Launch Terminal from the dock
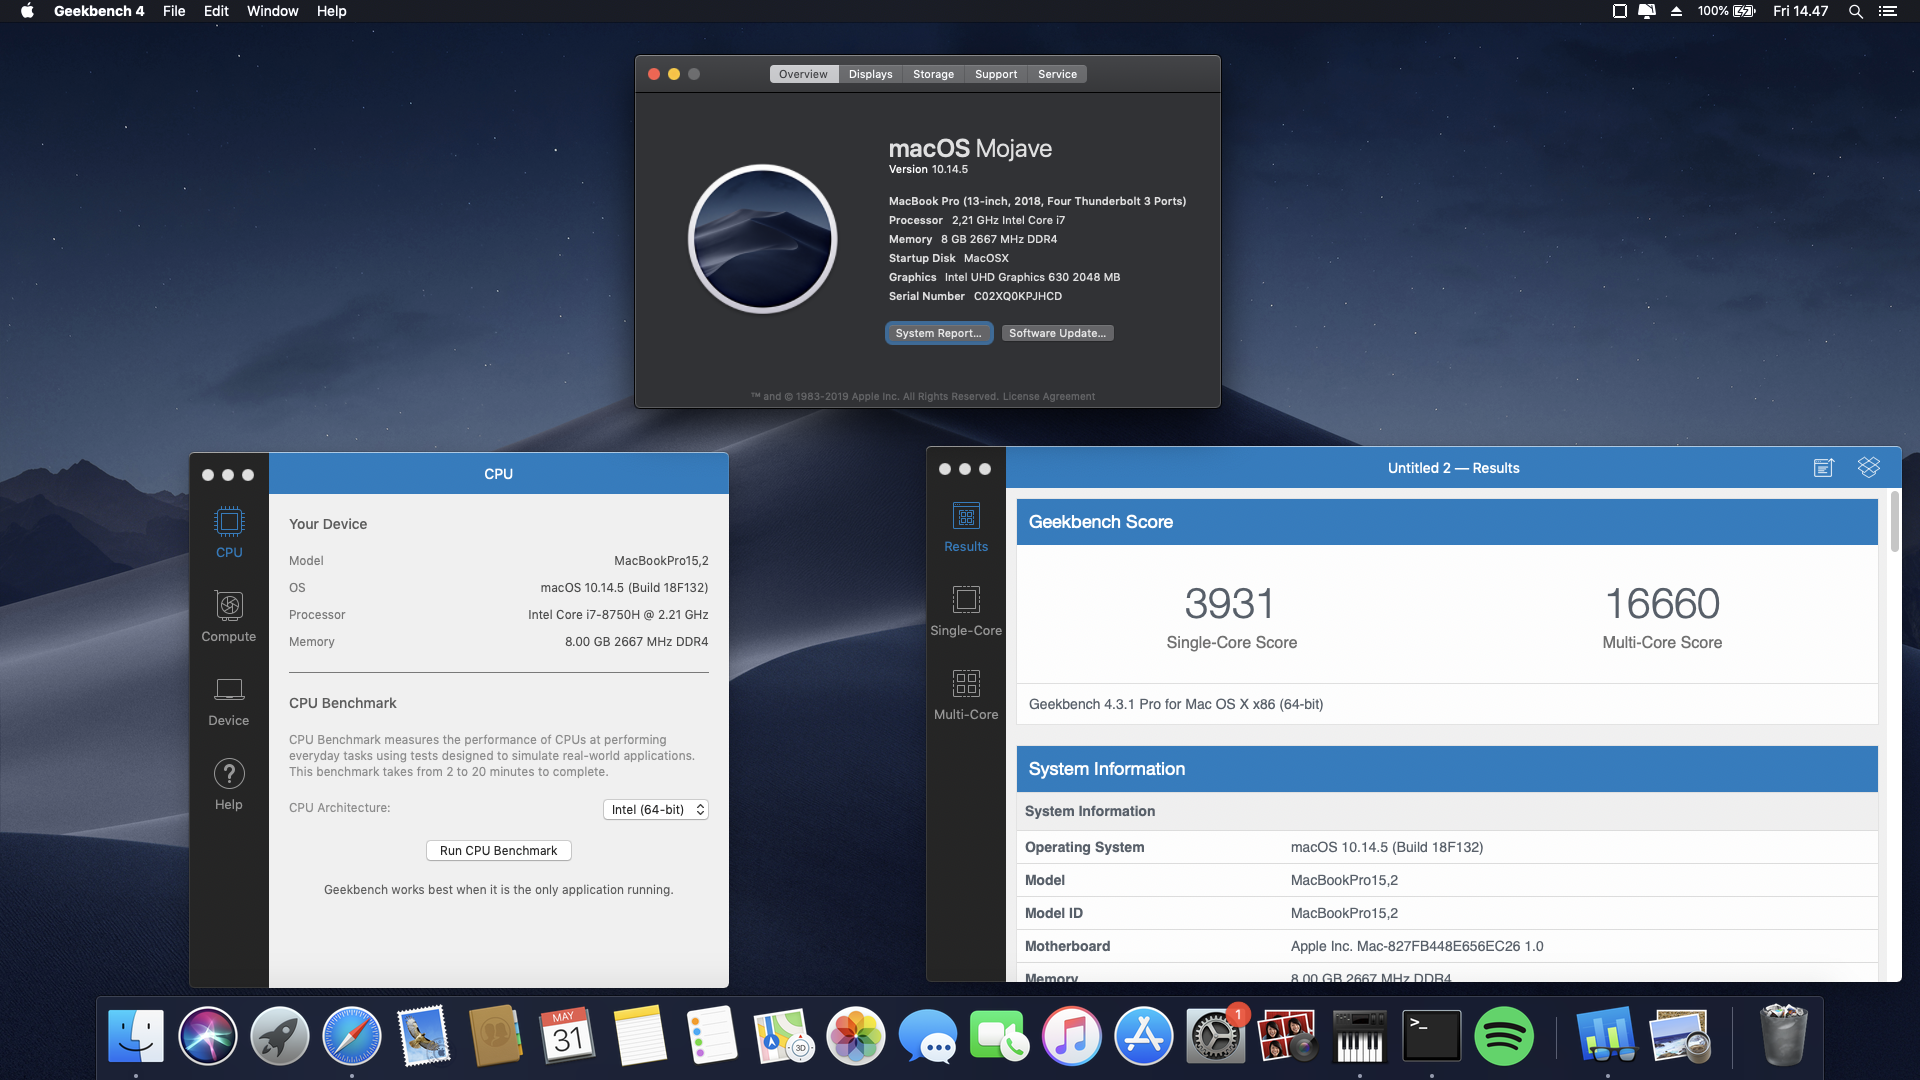 click(1431, 1036)
